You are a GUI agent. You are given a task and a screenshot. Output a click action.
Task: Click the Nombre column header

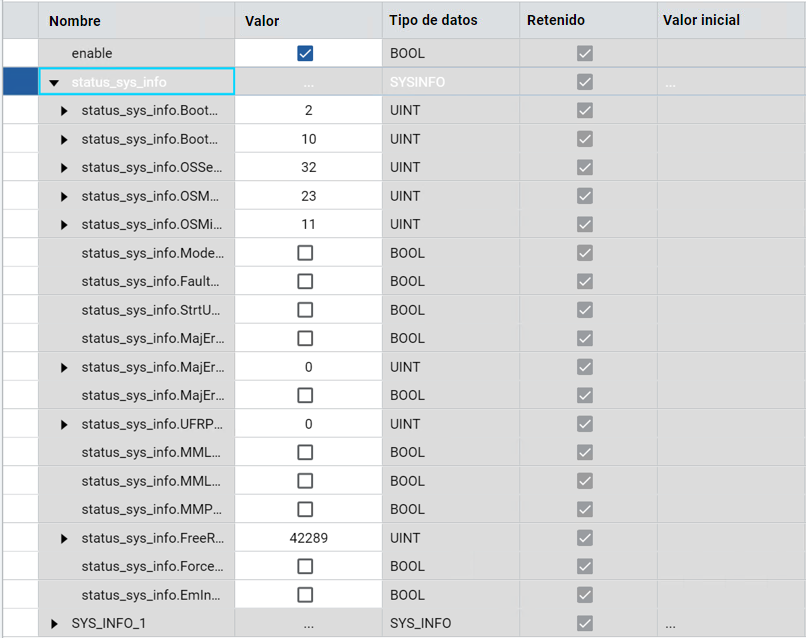75,20
